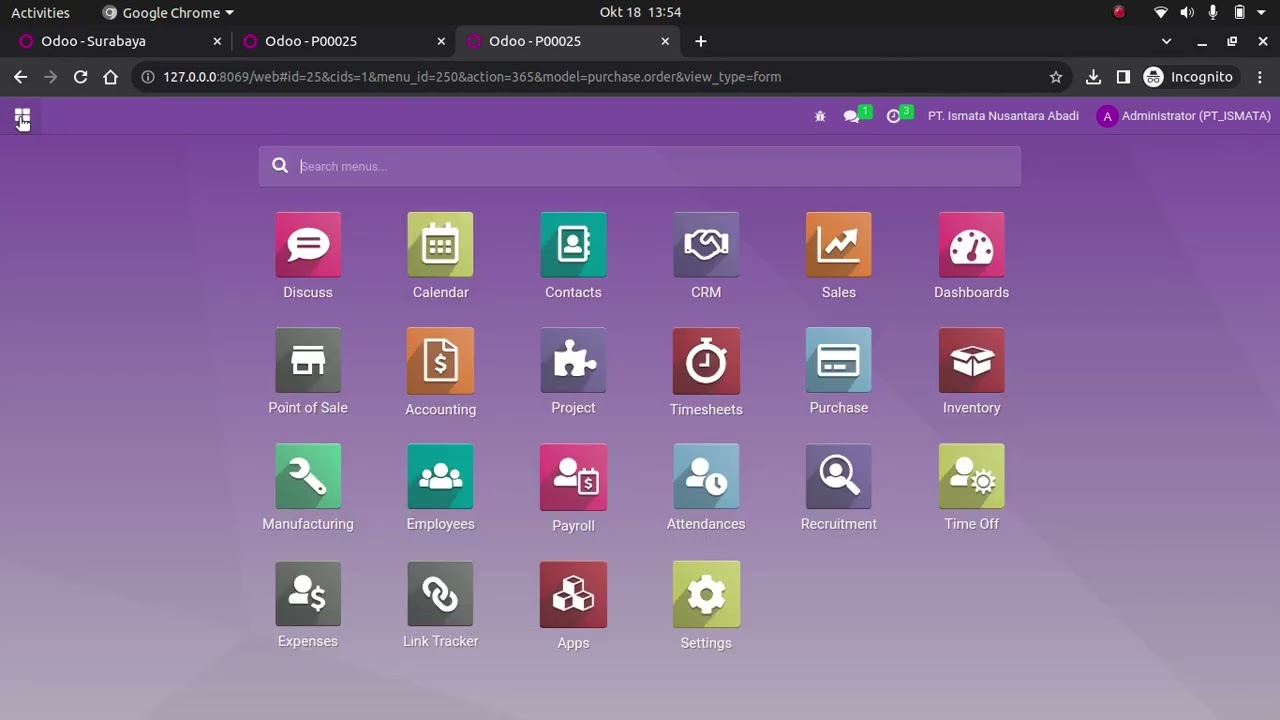Launch the Manufacturing app

tap(308, 488)
